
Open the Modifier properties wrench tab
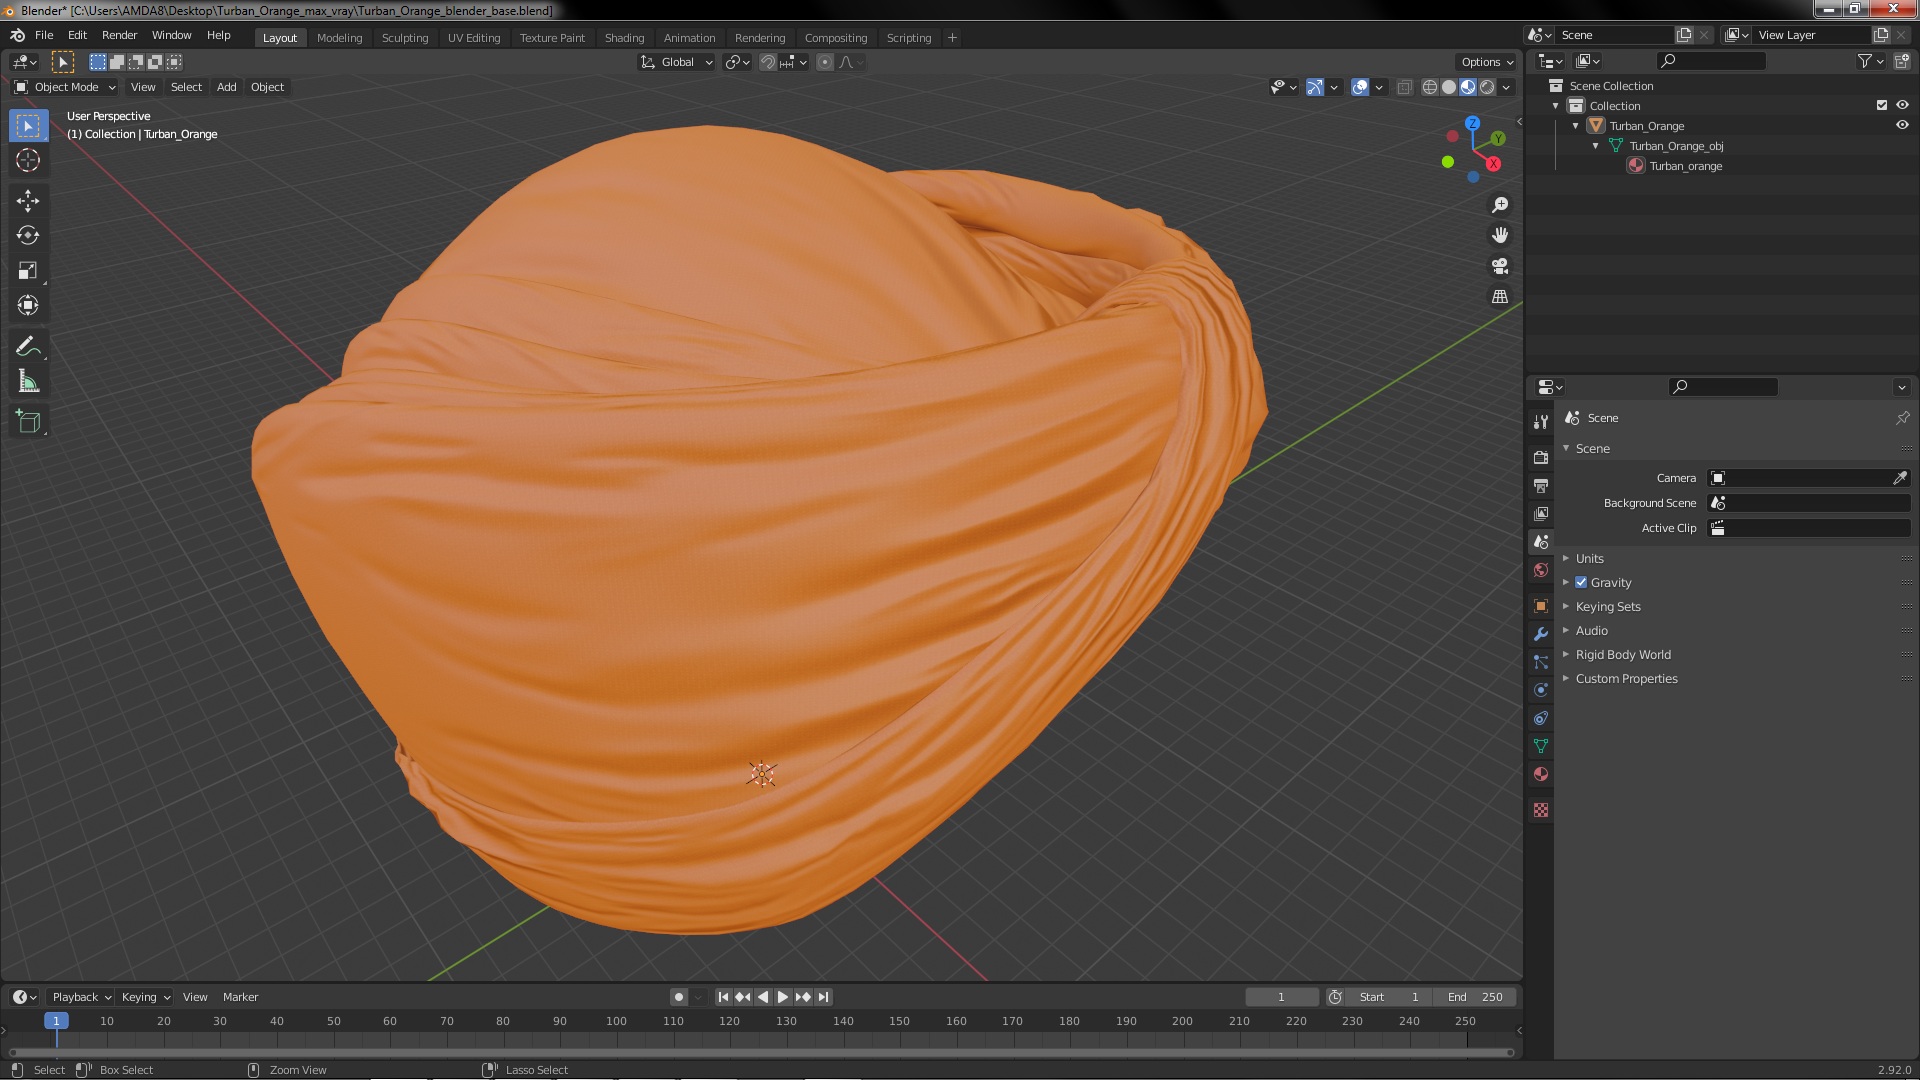point(1541,634)
